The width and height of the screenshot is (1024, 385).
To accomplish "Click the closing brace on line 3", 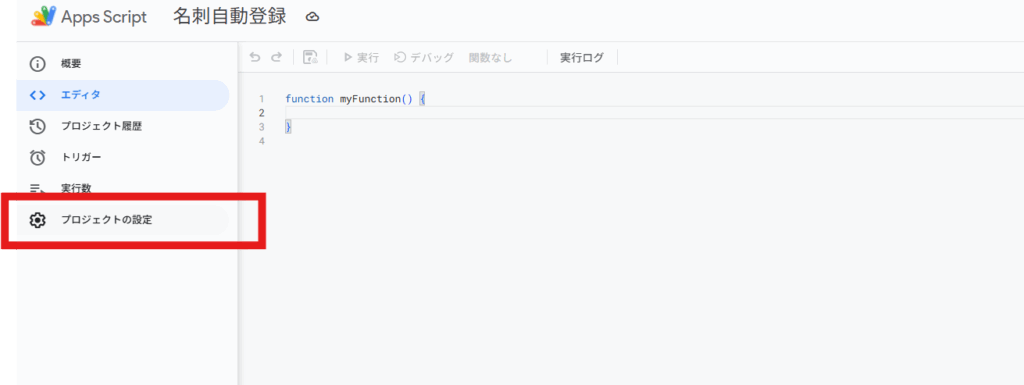I will click(288, 127).
